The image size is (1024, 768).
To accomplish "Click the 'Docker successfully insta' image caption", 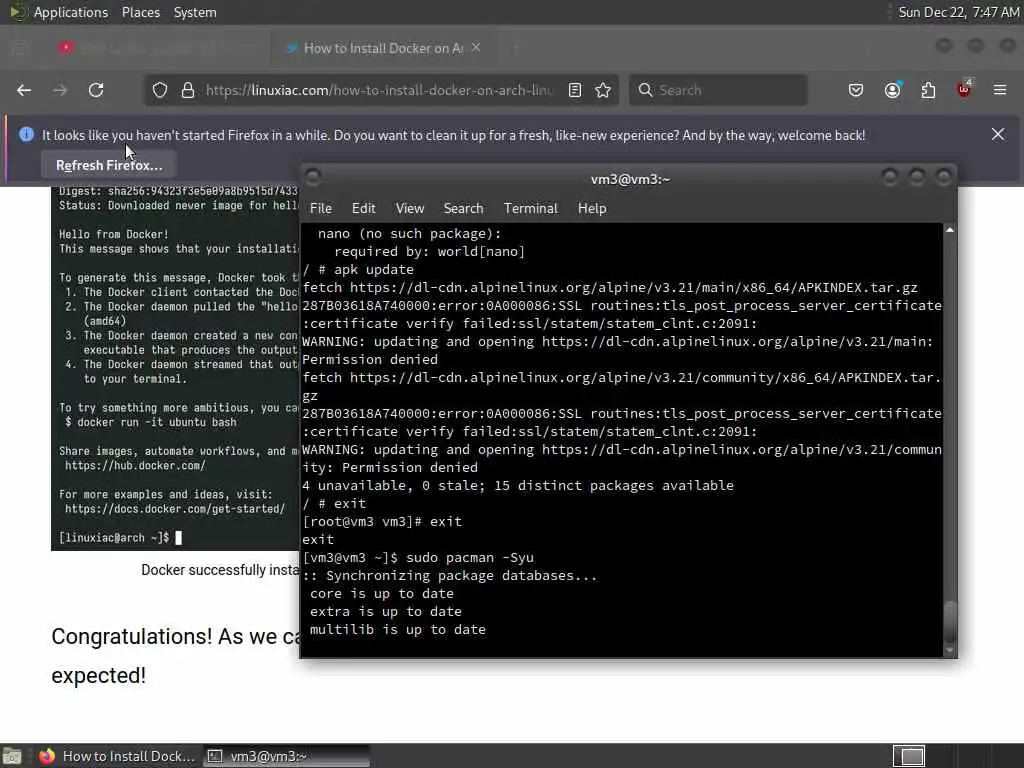I will pyautogui.click(x=219, y=570).
